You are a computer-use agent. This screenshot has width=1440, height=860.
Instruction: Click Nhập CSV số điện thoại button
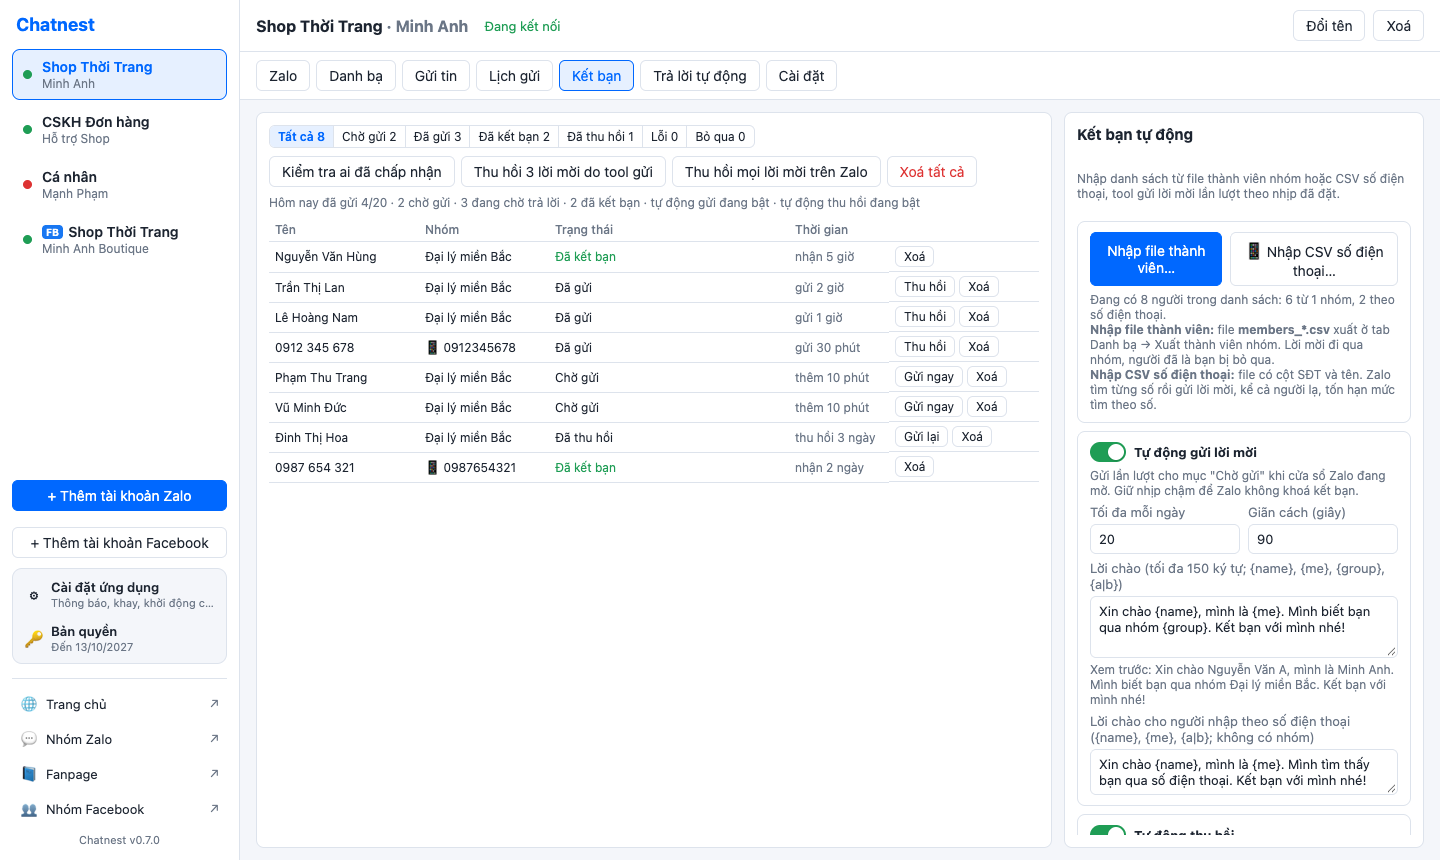coord(1314,259)
